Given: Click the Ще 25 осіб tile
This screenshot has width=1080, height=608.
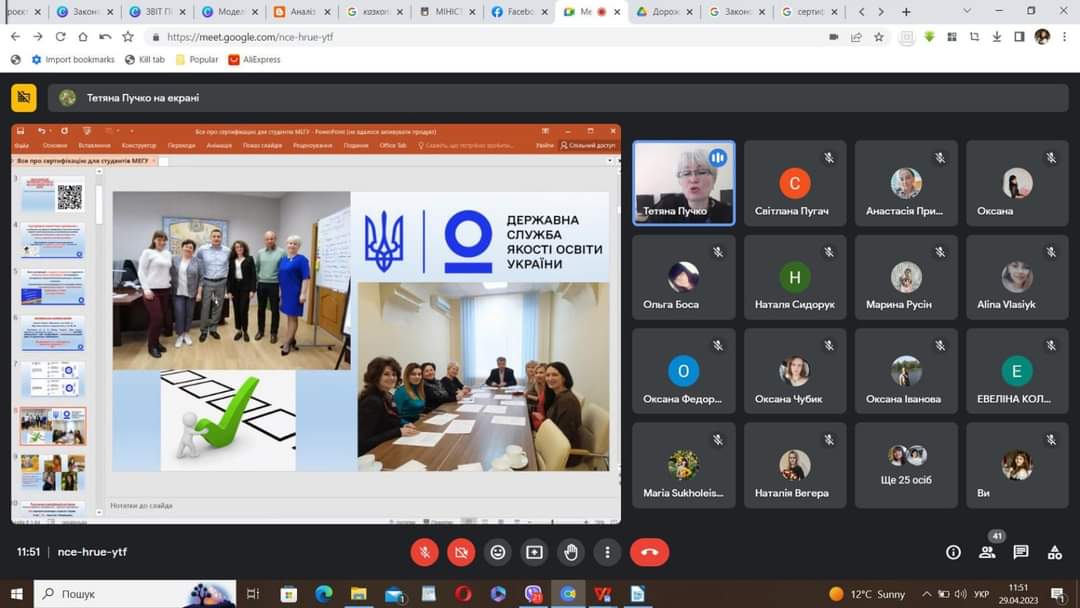Looking at the screenshot, I should coord(906,465).
